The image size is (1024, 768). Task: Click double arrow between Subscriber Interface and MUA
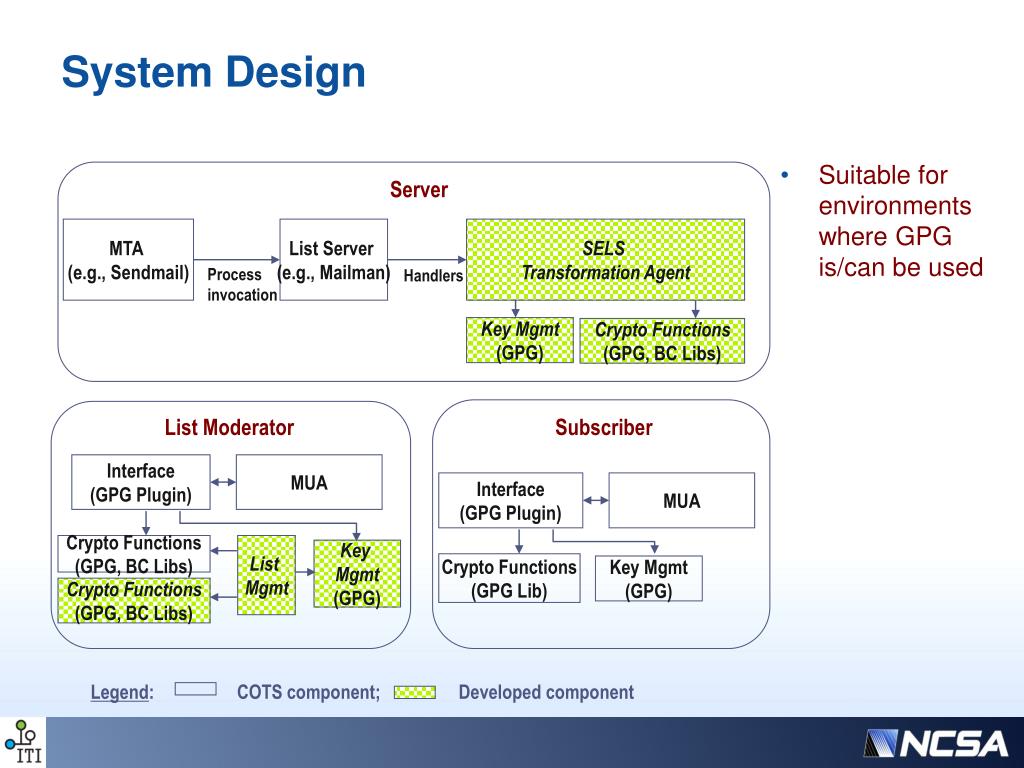tap(596, 500)
